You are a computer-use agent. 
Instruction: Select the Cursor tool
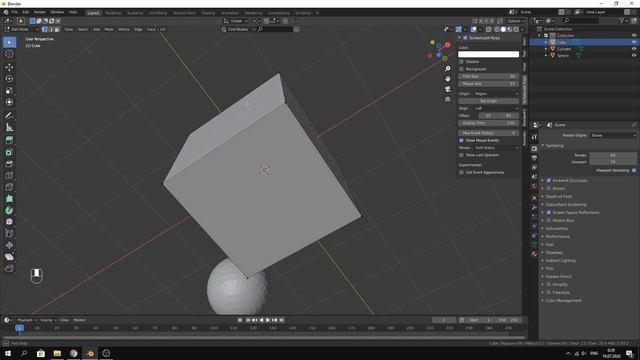[x=9, y=54]
